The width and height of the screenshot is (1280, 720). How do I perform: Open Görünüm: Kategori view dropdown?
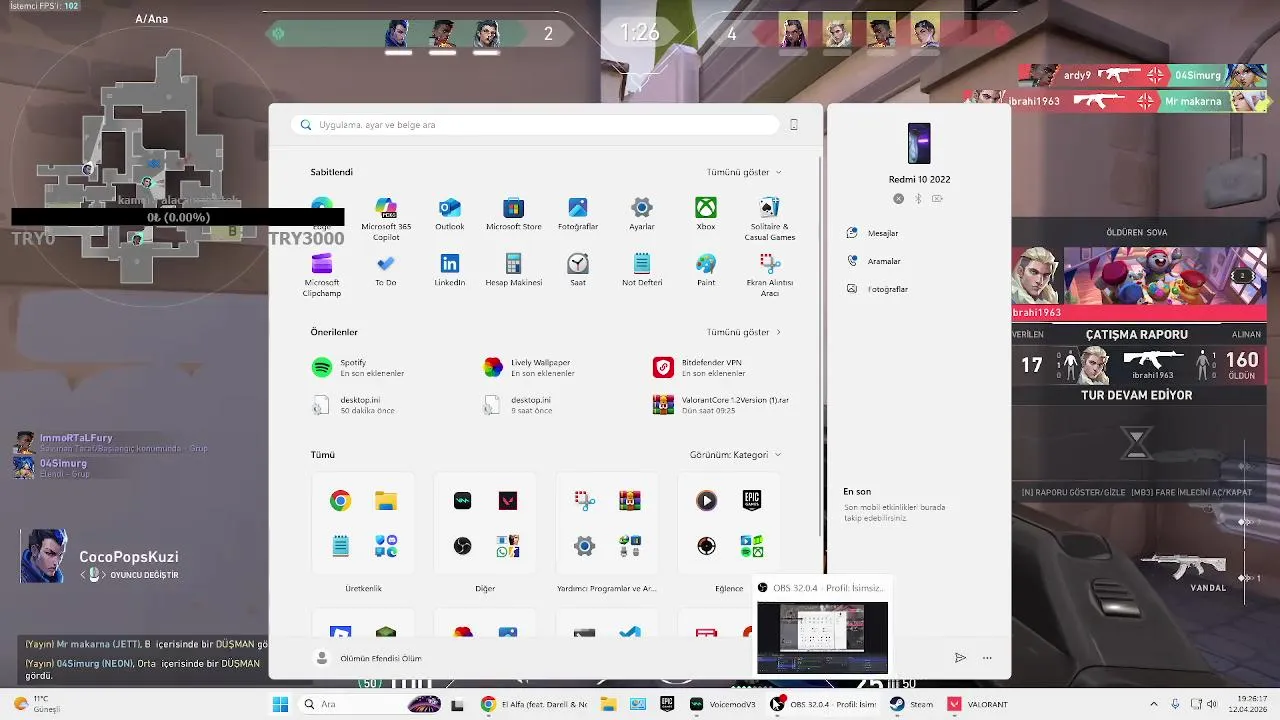click(735, 454)
